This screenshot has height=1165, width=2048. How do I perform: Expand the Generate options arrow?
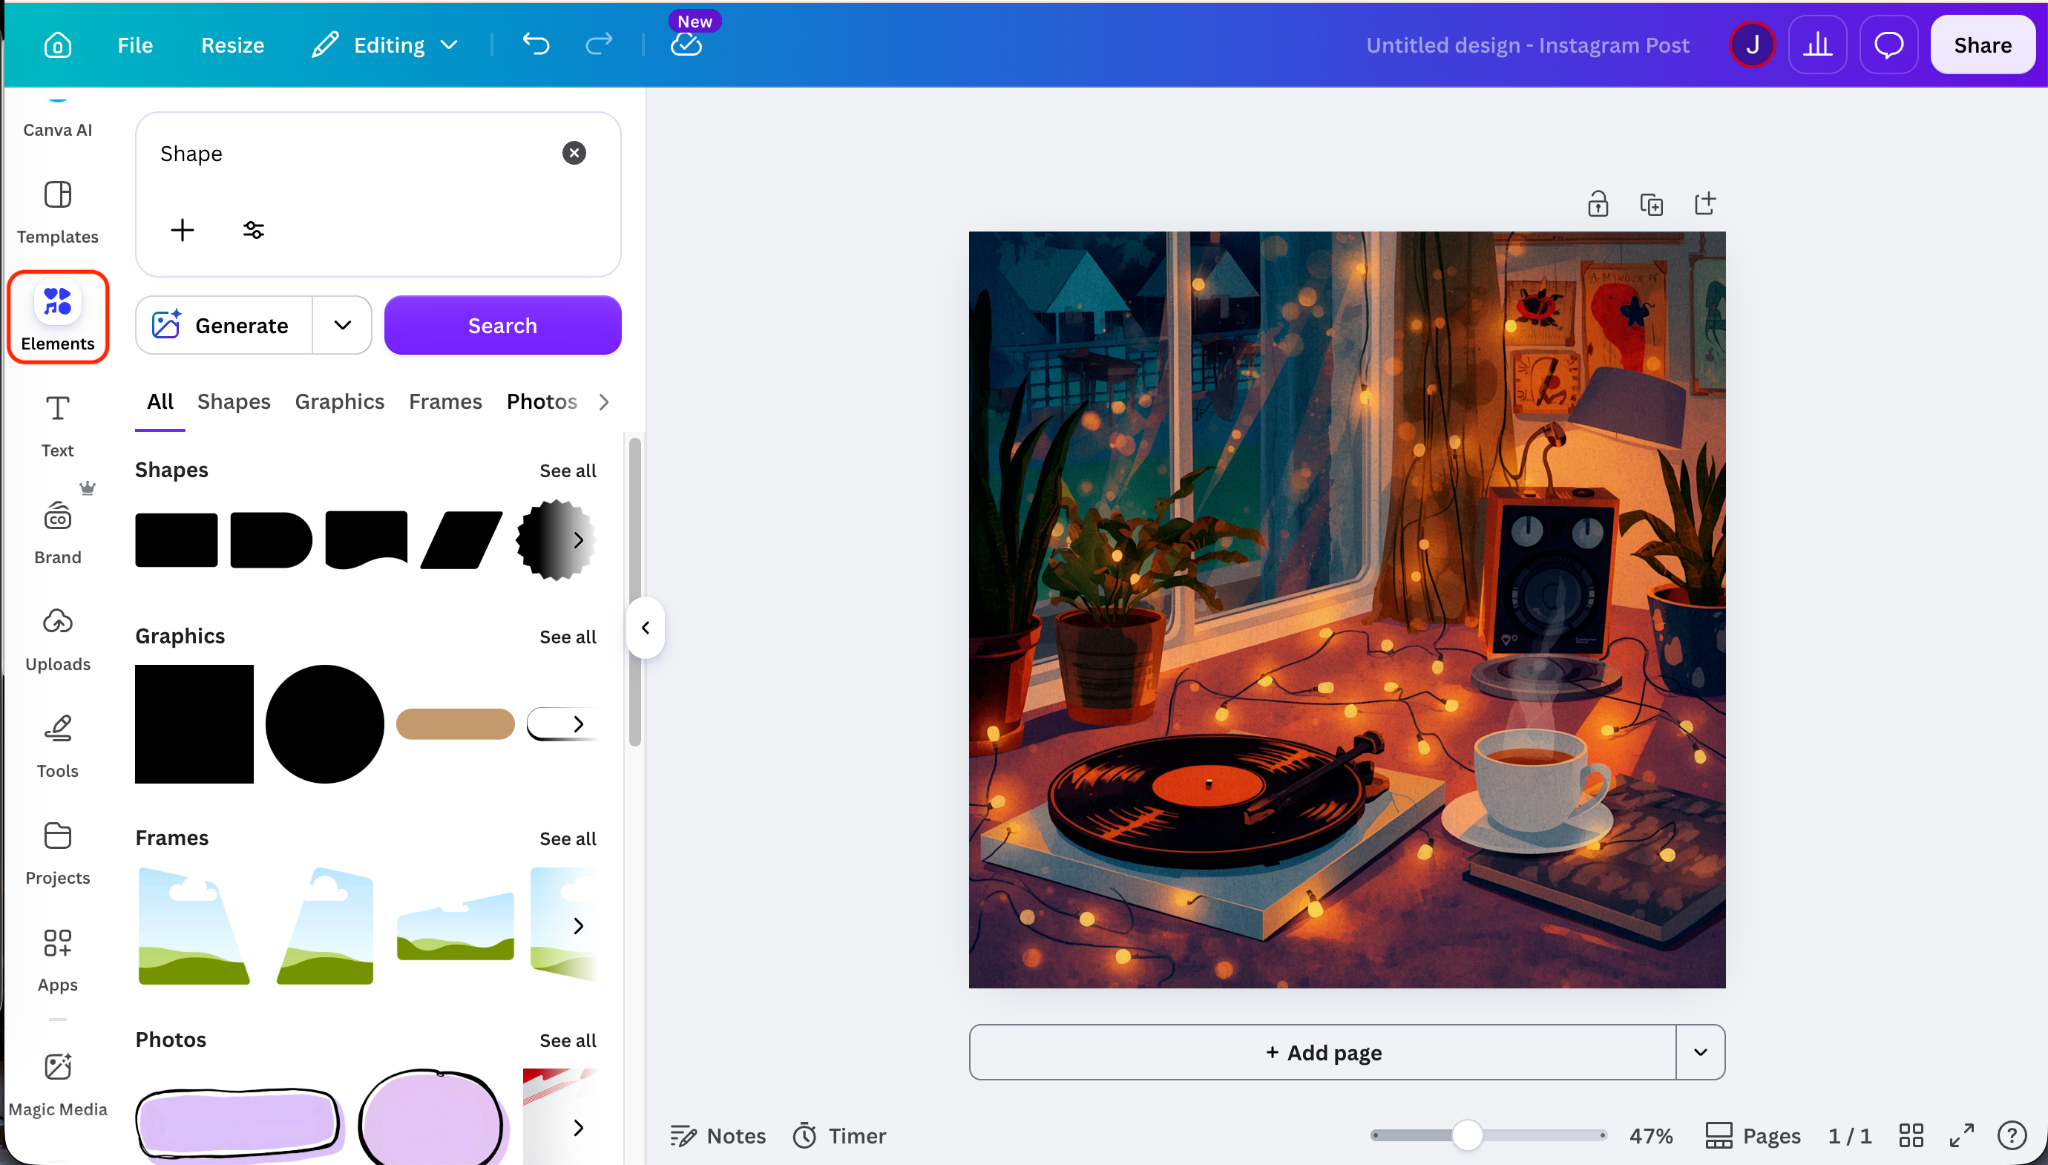[343, 325]
